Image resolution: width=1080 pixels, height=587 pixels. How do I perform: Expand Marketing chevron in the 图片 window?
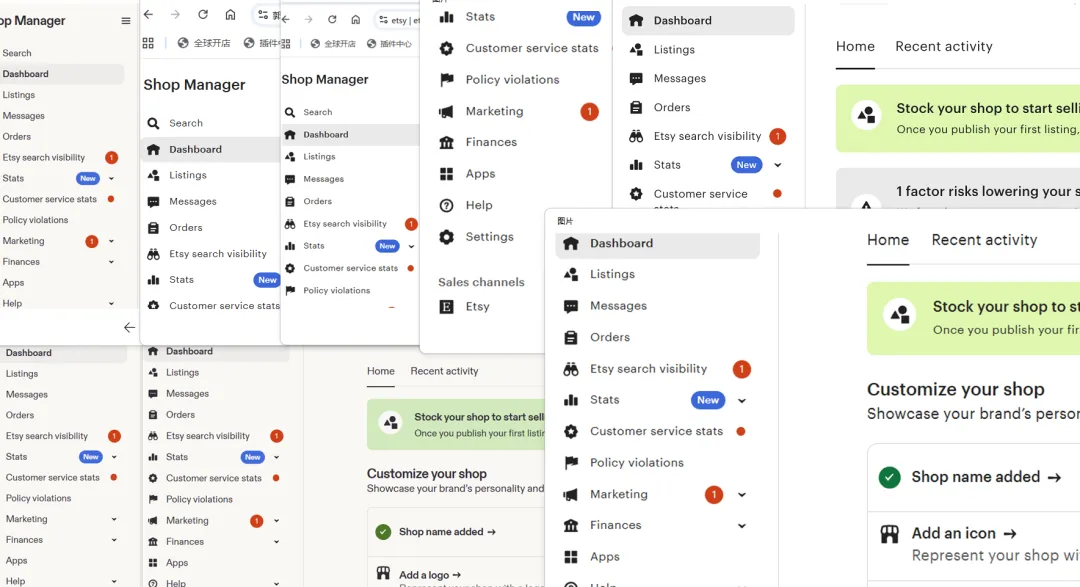742,495
